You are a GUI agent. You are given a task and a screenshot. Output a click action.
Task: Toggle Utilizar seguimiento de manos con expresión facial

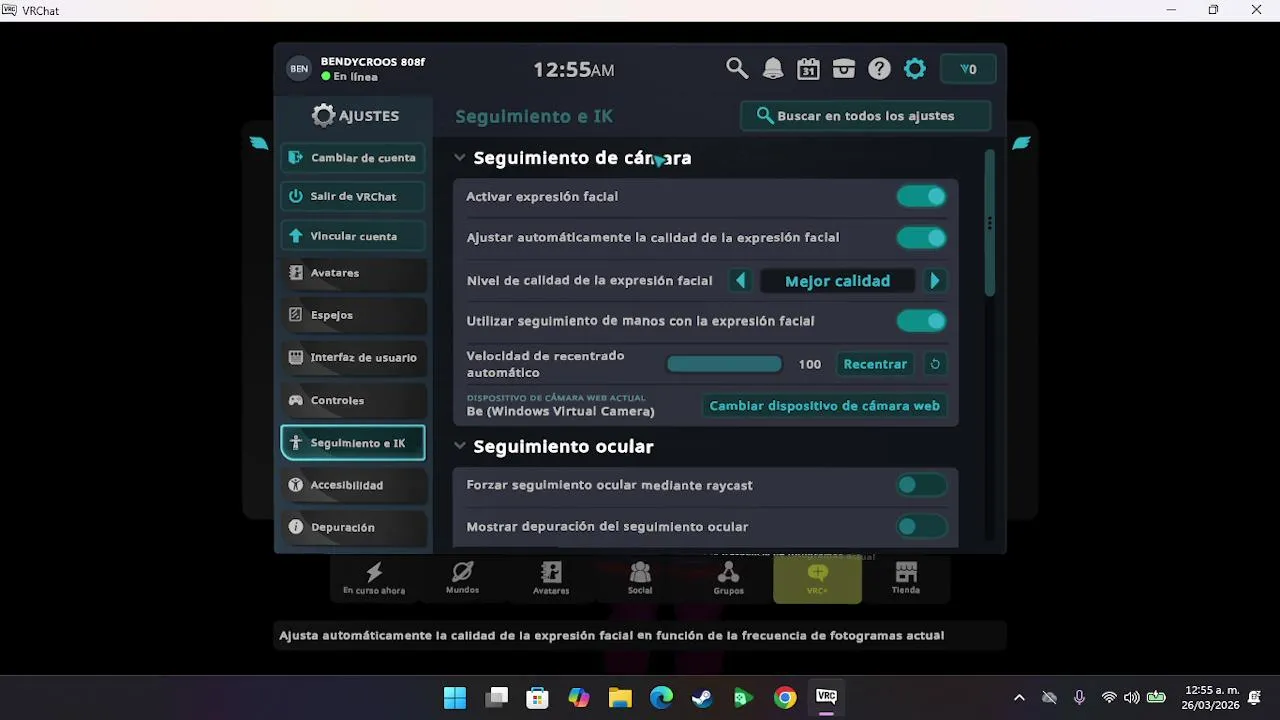[x=921, y=320]
